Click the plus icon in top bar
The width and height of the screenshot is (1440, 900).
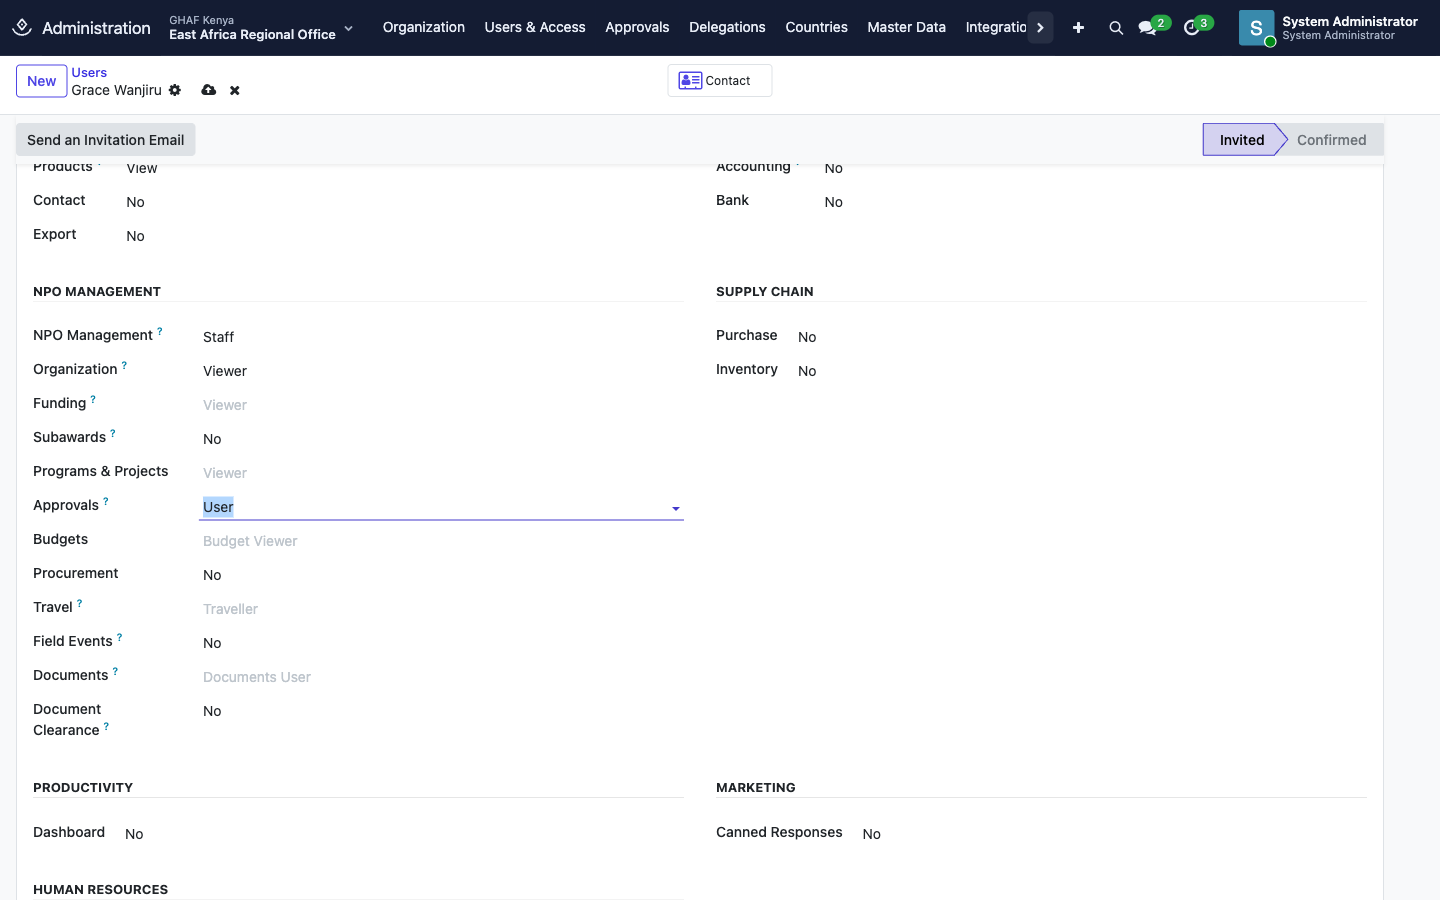click(1078, 28)
